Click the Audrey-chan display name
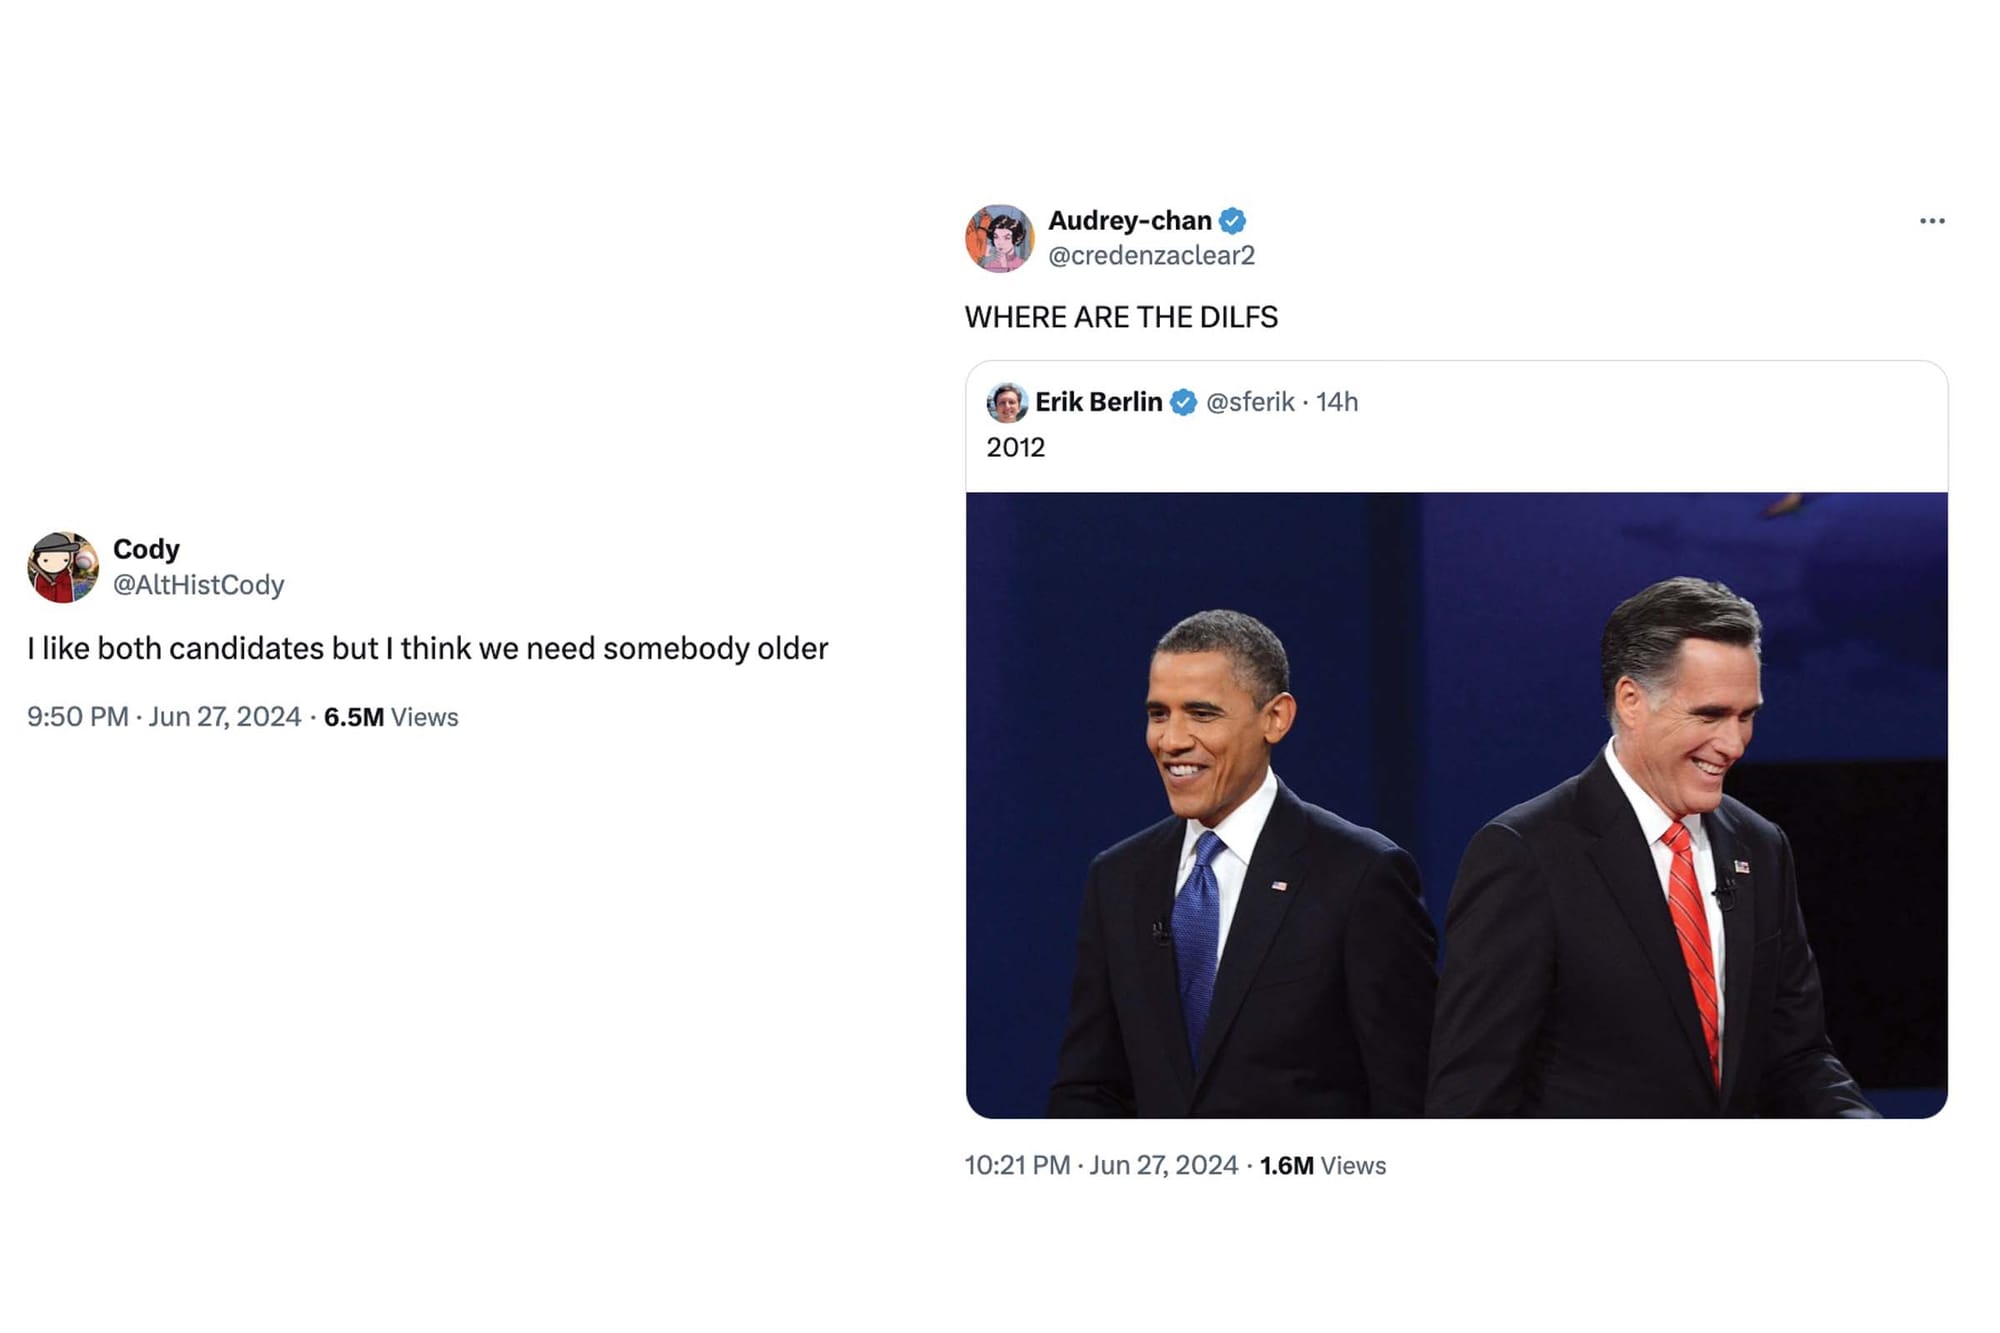2000x1333 pixels. [1129, 220]
